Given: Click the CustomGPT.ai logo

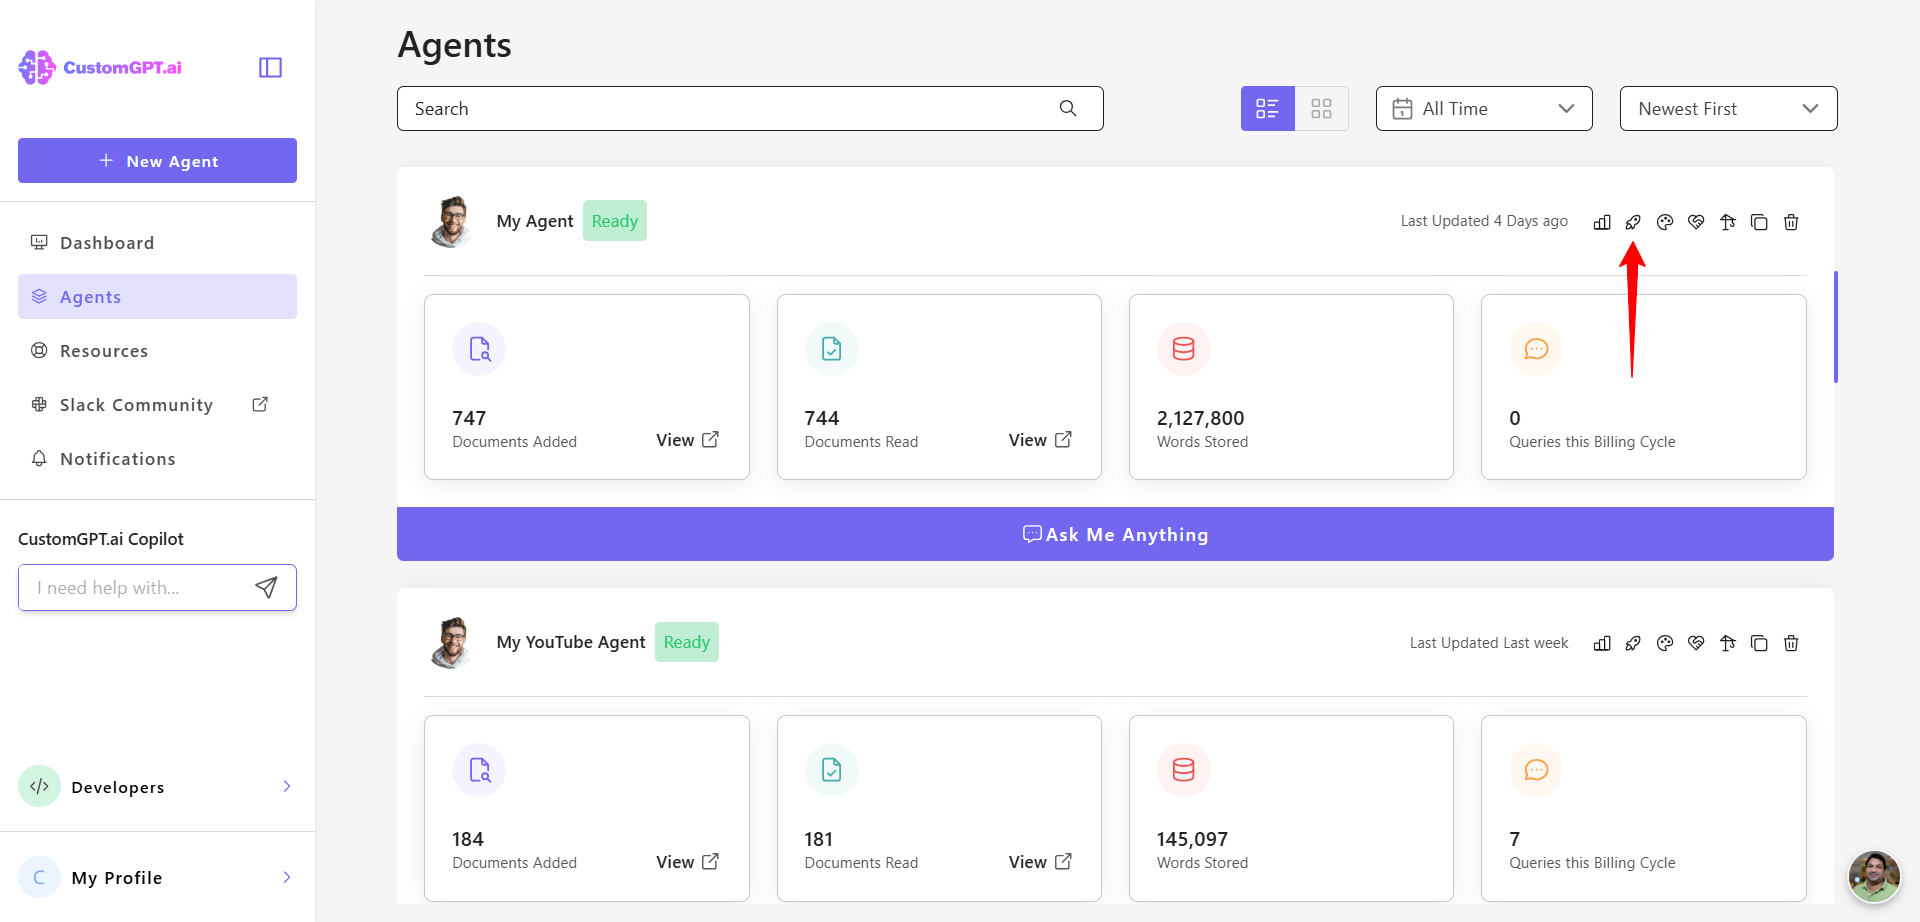Looking at the screenshot, I should pos(100,67).
